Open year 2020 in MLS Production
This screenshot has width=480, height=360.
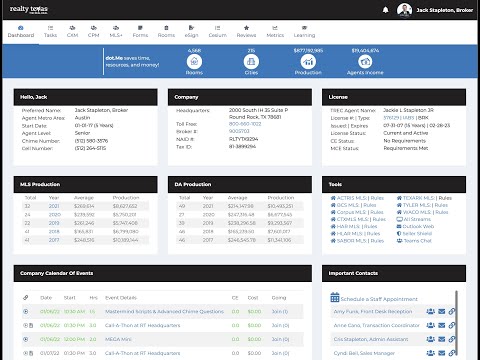(54, 215)
